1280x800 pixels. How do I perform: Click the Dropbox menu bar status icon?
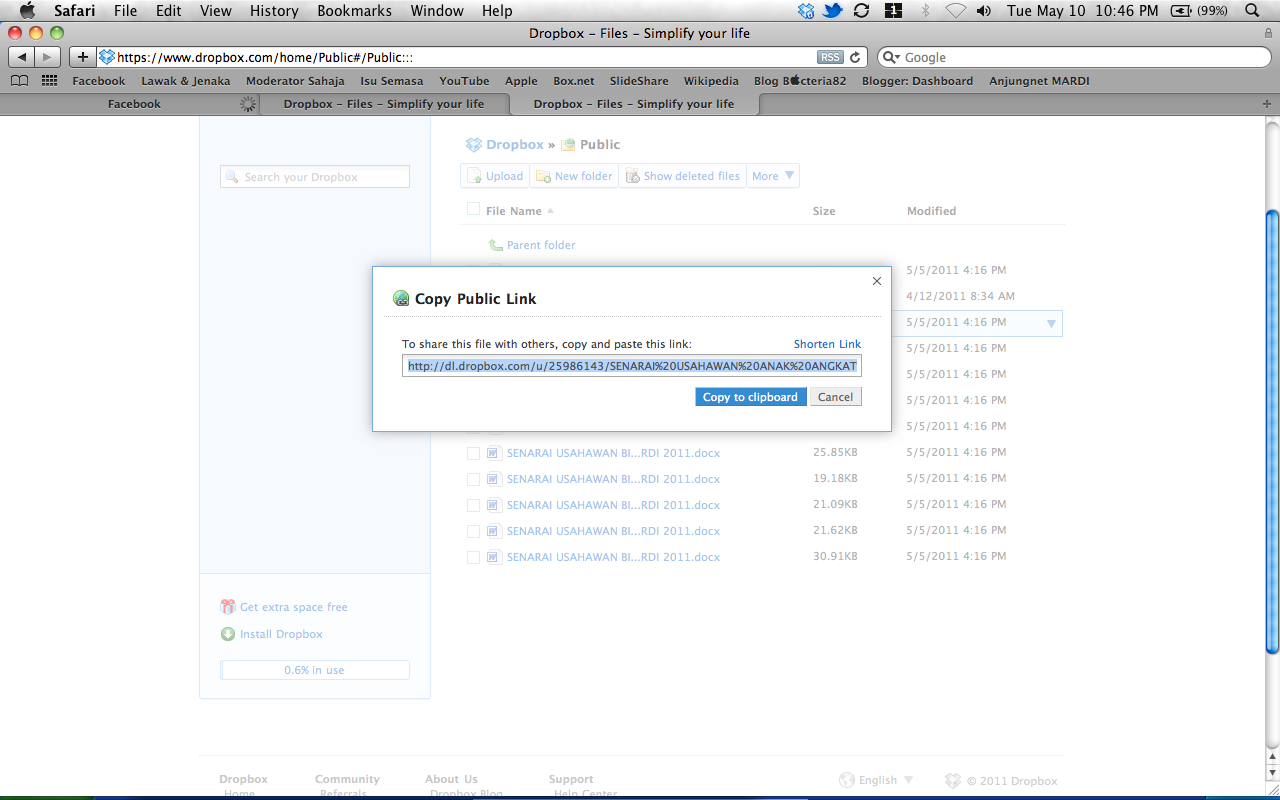point(807,11)
